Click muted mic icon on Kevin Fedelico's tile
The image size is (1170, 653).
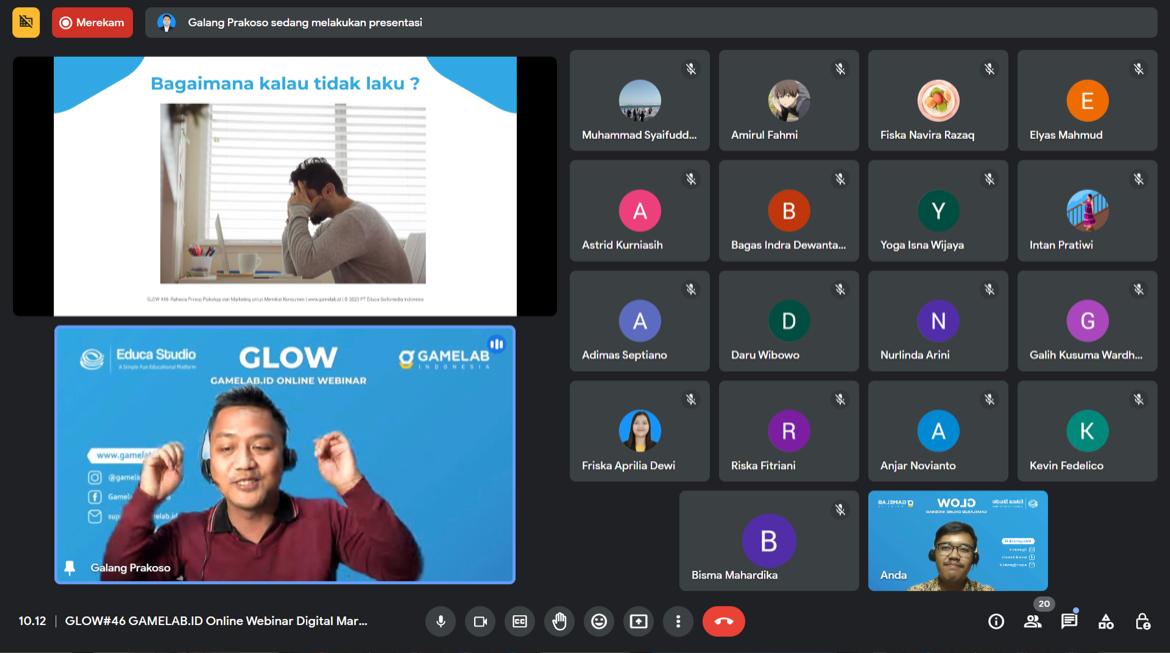coord(1139,399)
